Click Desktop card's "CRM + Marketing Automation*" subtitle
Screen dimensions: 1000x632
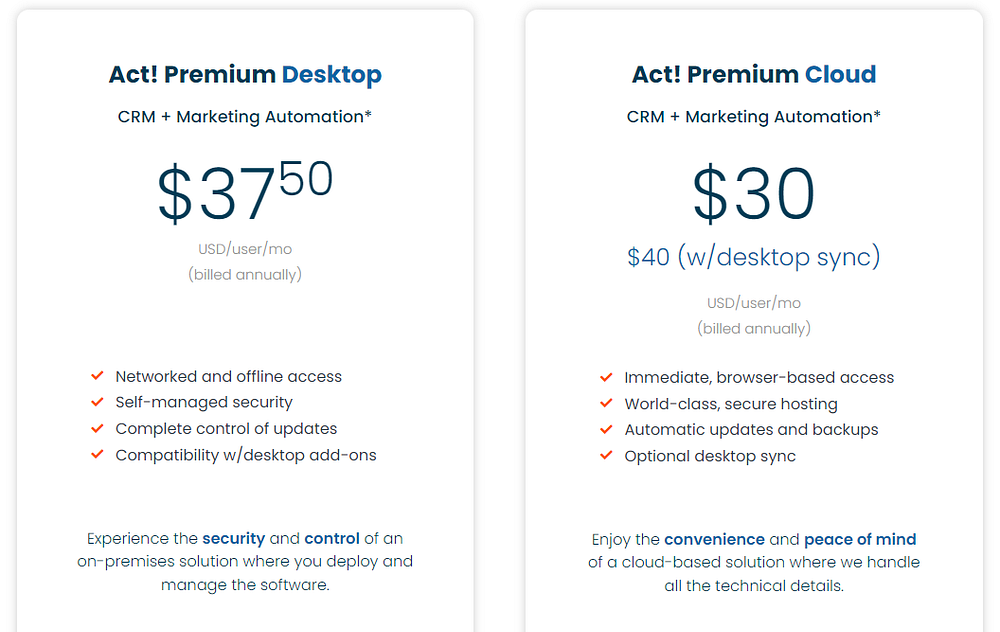tap(245, 117)
